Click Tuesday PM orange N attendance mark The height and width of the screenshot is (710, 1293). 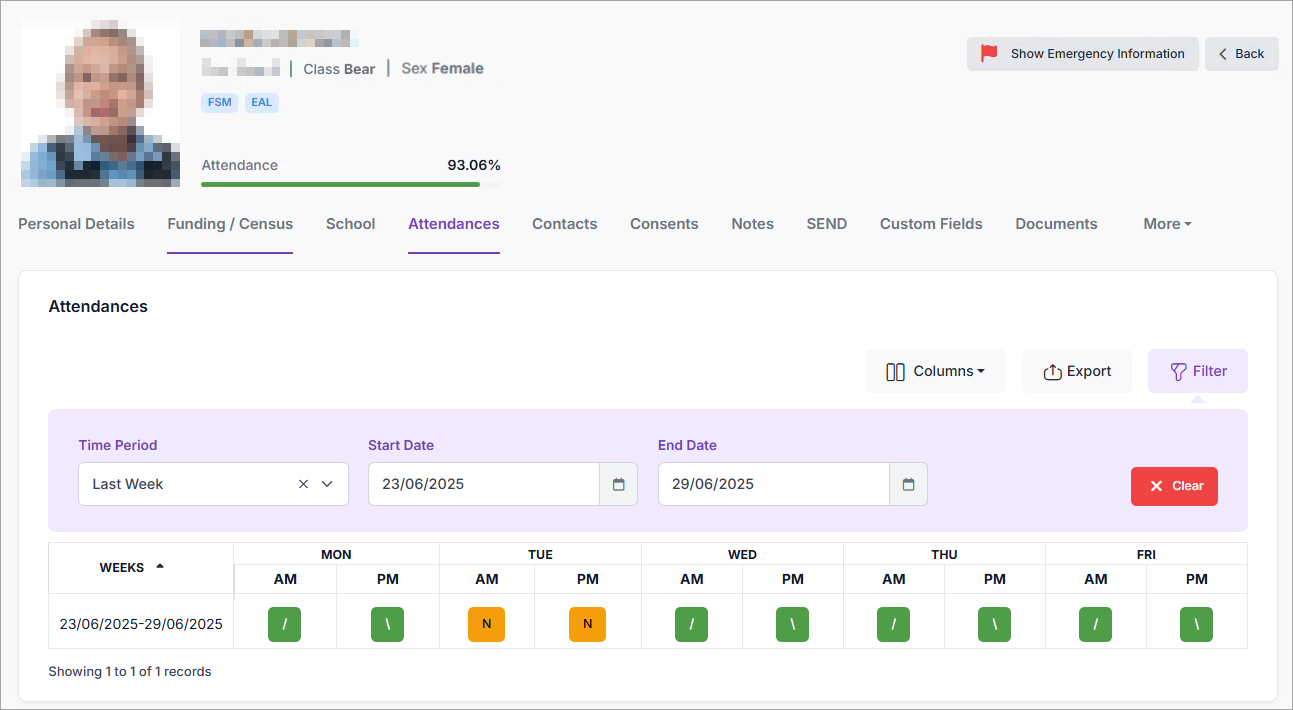(x=587, y=624)
